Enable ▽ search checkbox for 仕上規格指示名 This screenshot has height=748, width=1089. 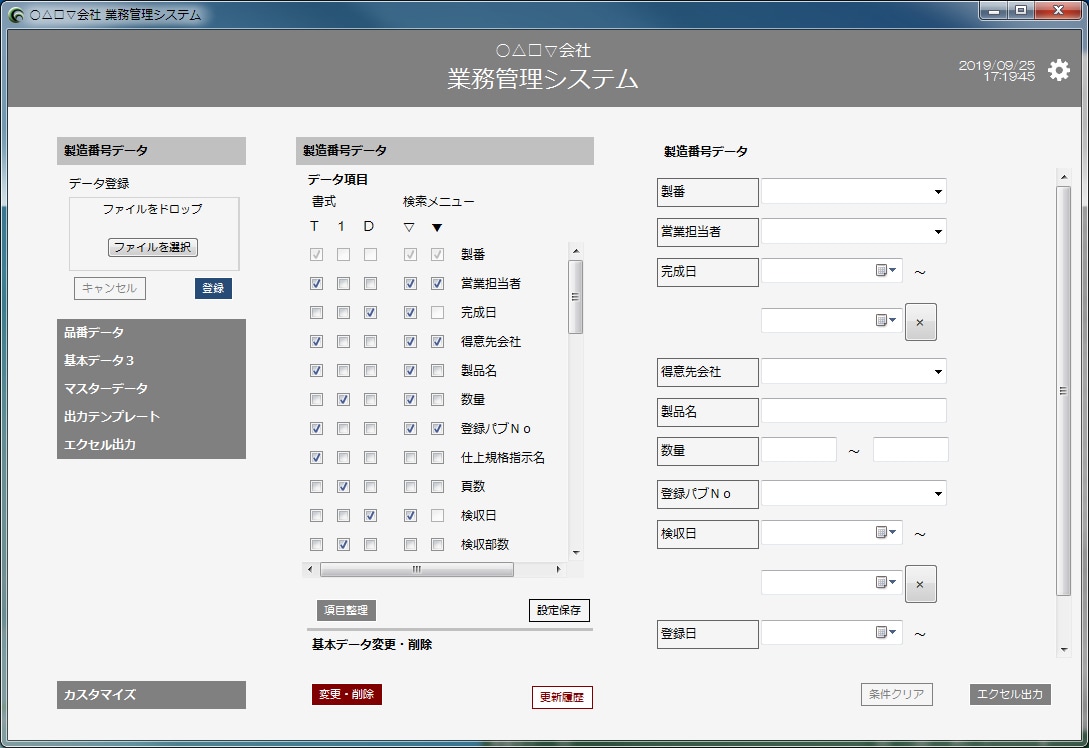(x=410, y=458)
